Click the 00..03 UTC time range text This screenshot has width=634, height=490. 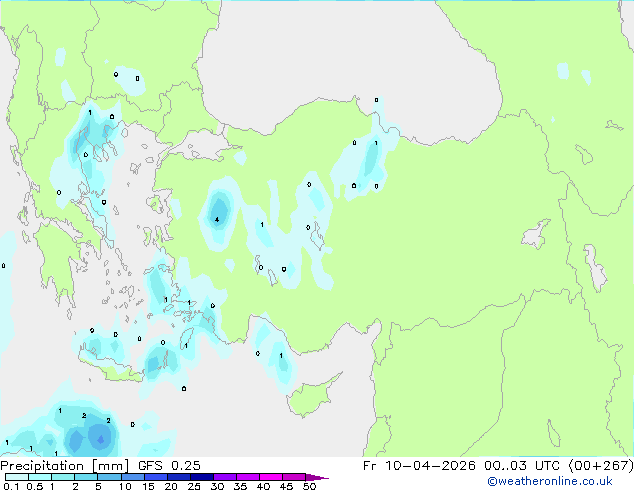coord(522,466)
